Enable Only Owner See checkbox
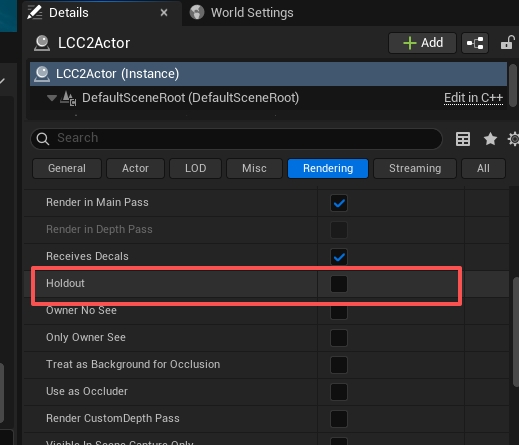 click(339, 338)
